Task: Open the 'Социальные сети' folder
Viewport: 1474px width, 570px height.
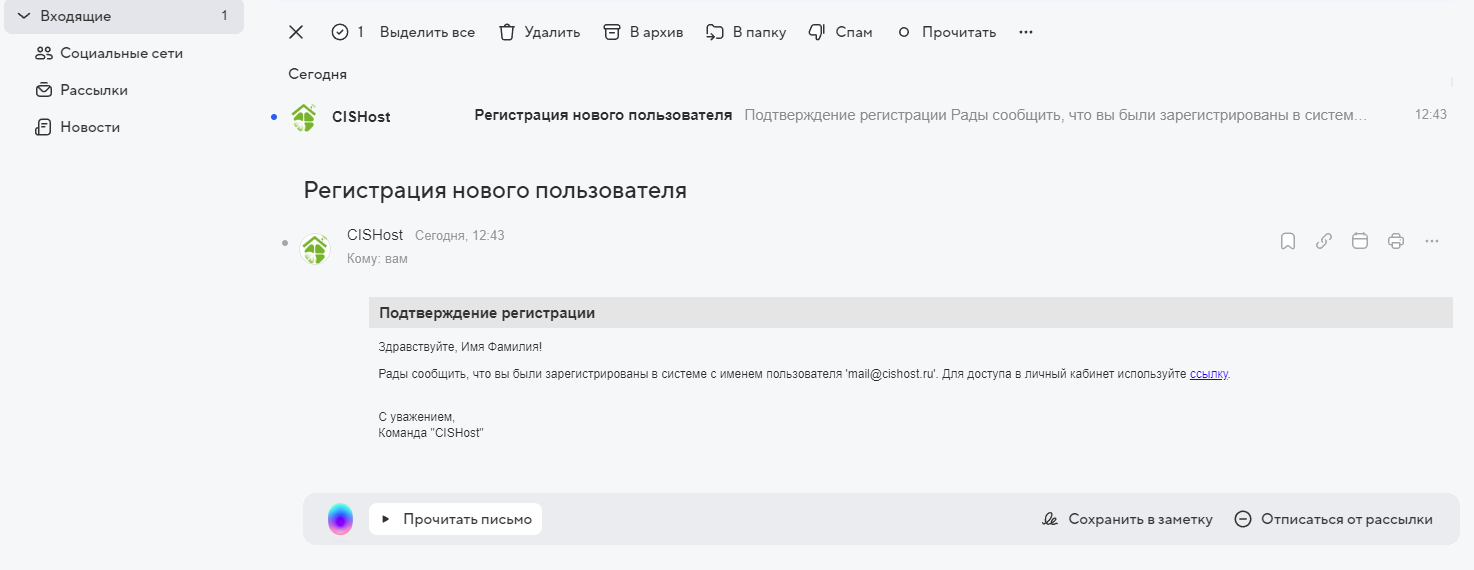Action: 121,53
